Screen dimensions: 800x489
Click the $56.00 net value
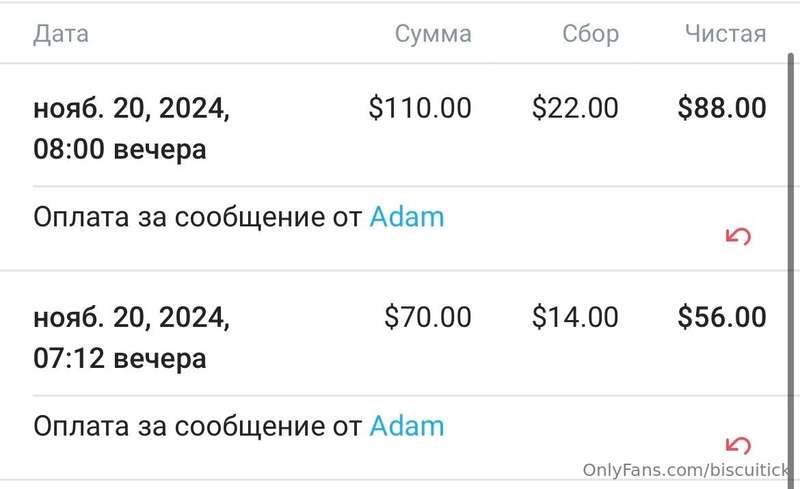coord(722,316)
